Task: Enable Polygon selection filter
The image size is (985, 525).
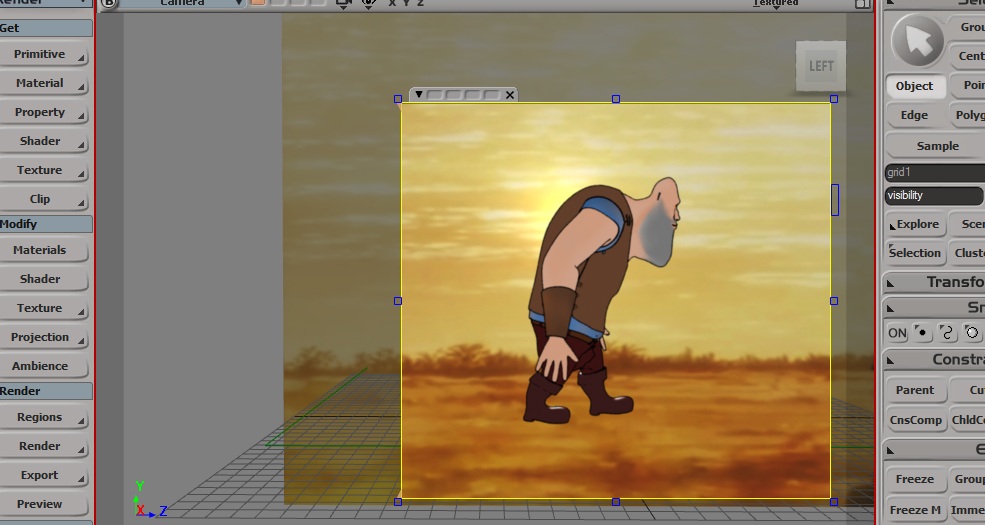Action: [x=968, y=115]
